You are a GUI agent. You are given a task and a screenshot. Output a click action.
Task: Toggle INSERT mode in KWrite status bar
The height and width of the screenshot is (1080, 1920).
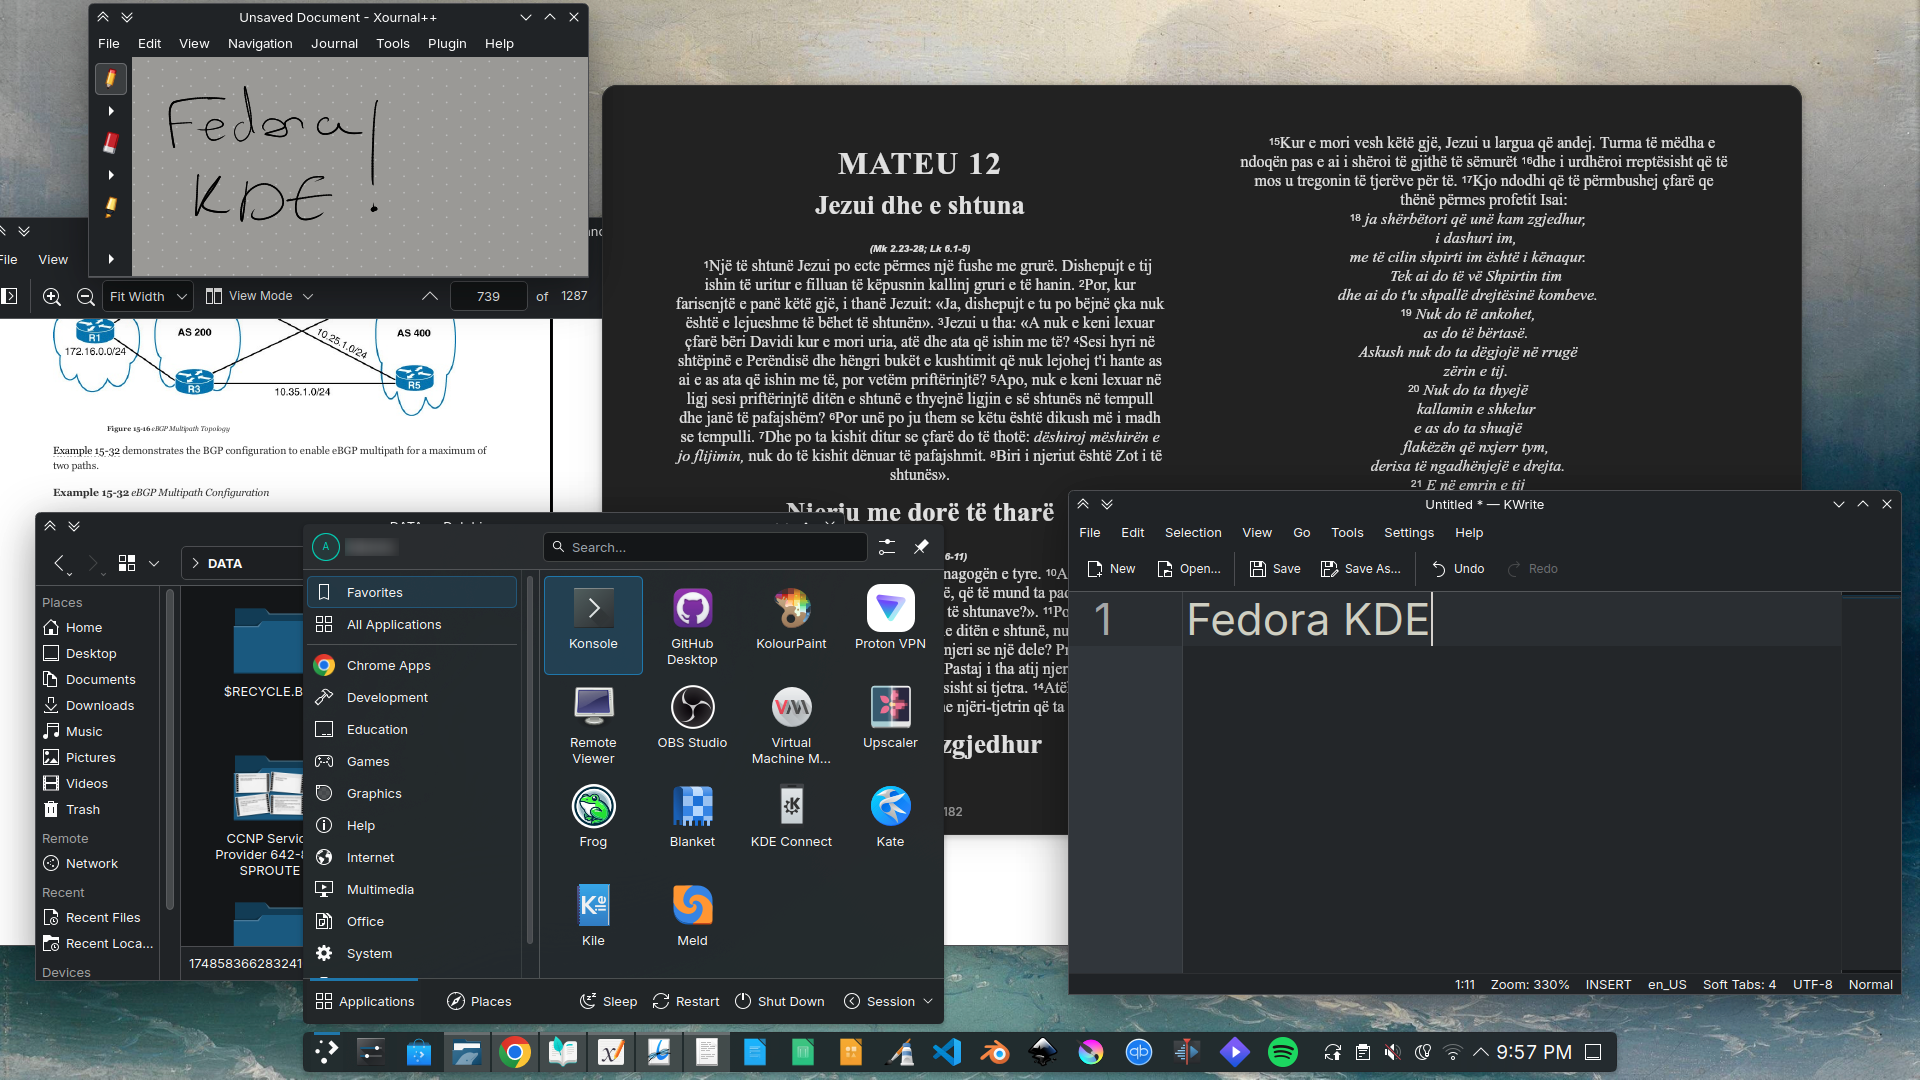click(x=1608, y=985)
